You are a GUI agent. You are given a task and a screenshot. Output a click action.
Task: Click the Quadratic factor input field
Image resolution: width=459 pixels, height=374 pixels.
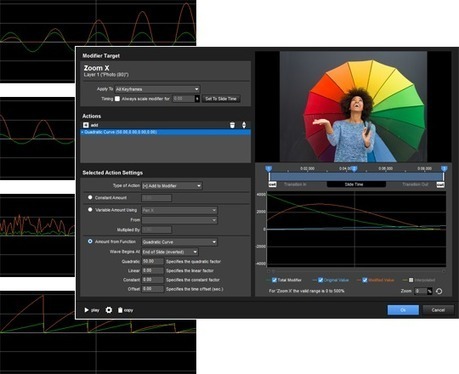click(153, 261)
